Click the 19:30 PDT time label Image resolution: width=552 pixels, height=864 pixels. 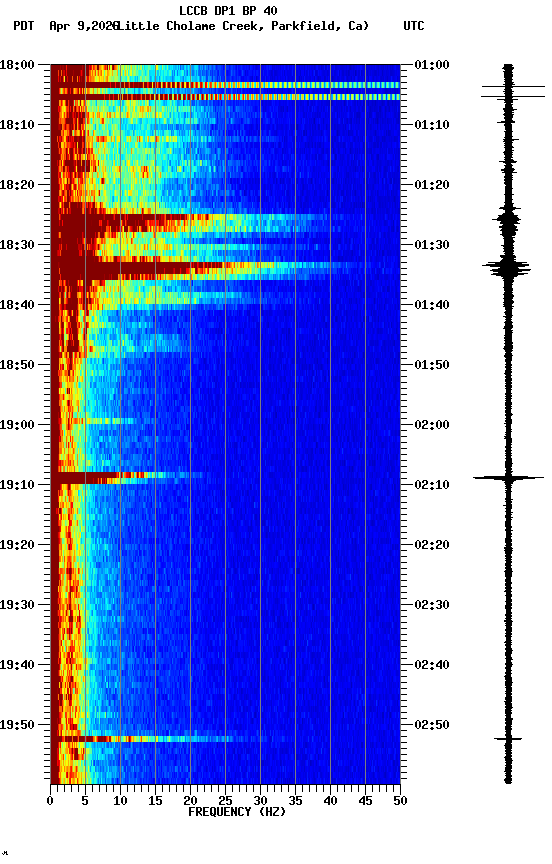(x=17, y=605)
